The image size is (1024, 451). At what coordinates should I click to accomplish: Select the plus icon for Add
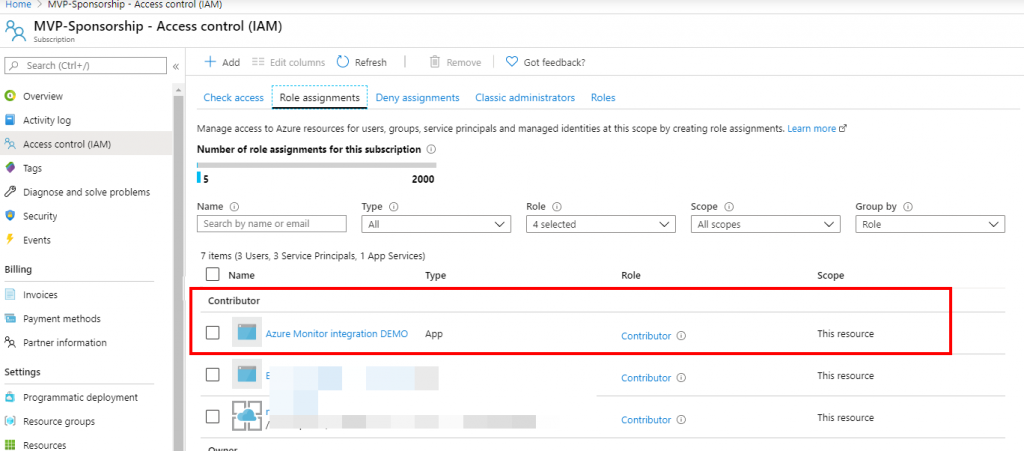point(210,62)
